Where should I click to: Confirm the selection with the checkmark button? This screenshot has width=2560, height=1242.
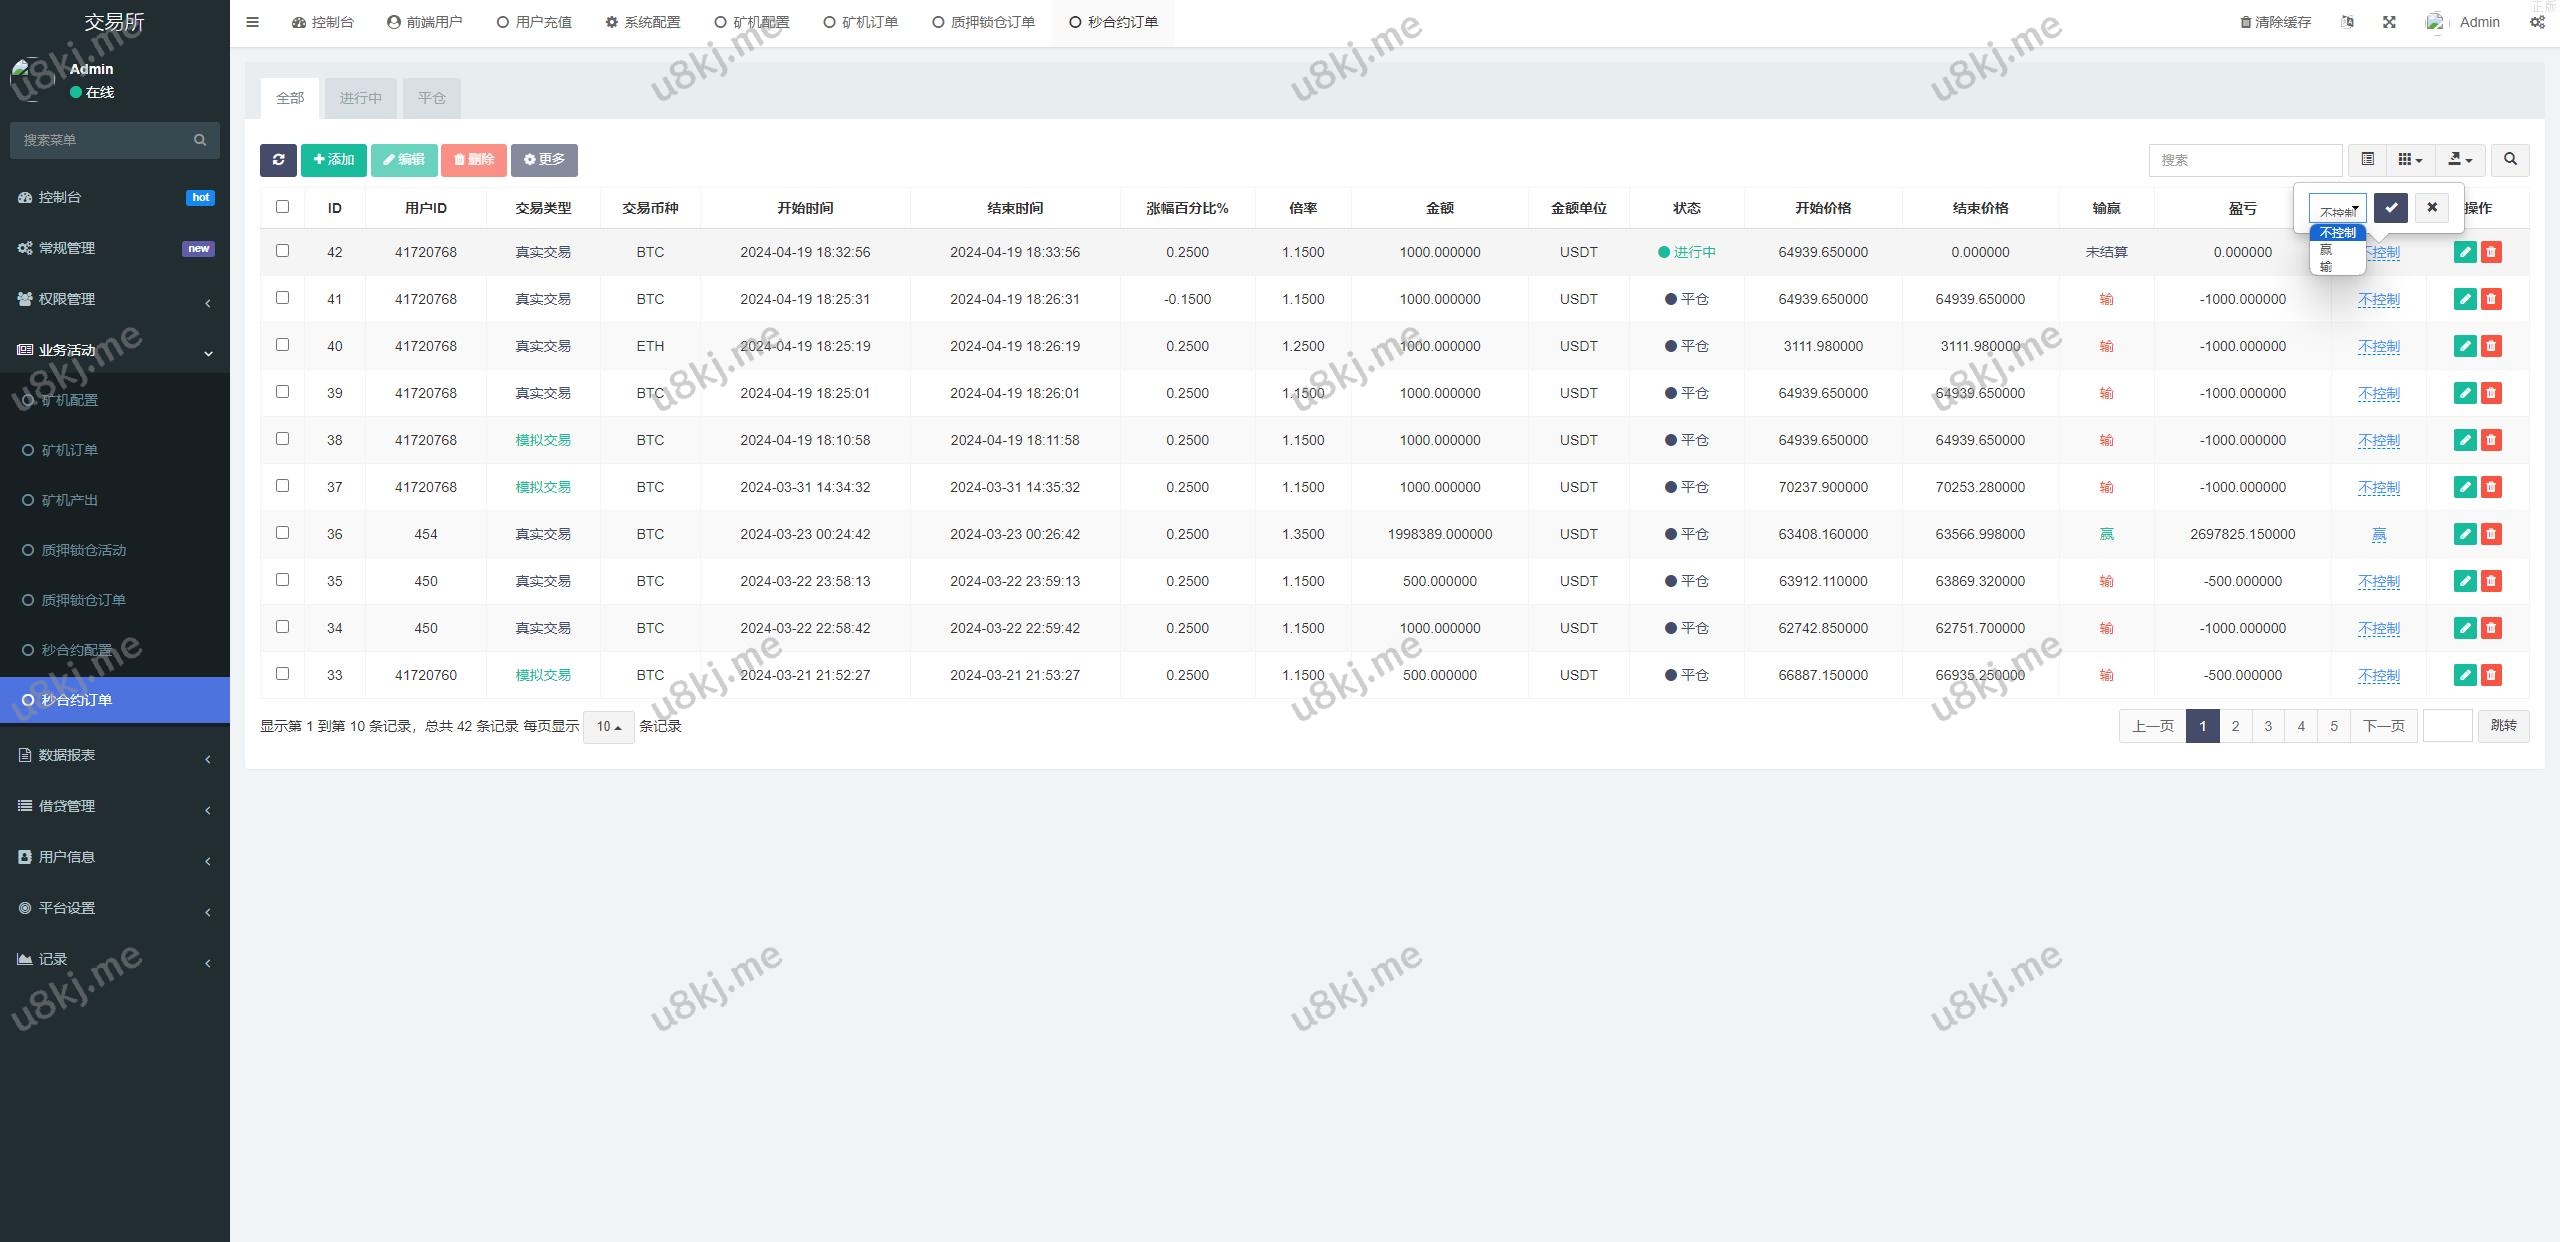click(2391, 208)
